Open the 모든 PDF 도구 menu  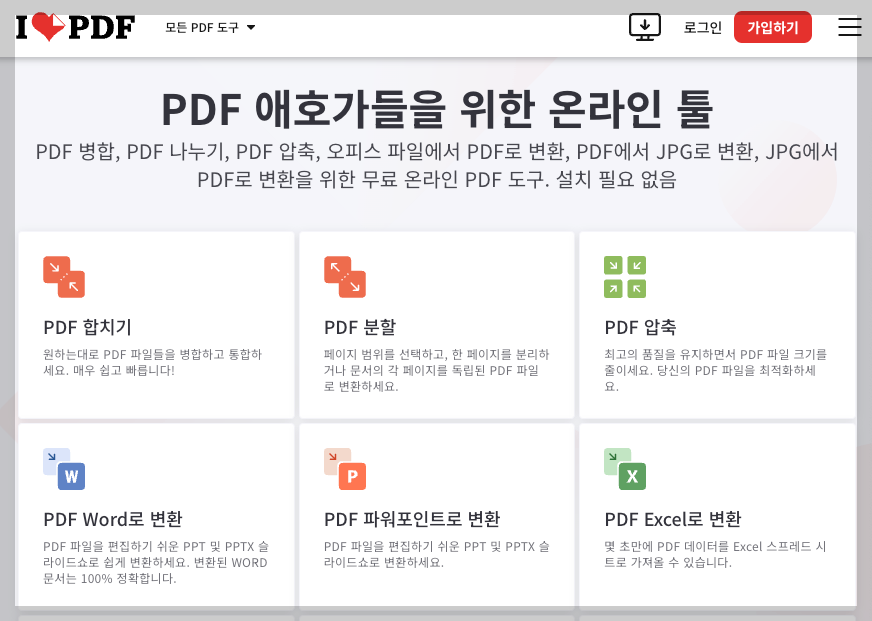tap(202, 29)
